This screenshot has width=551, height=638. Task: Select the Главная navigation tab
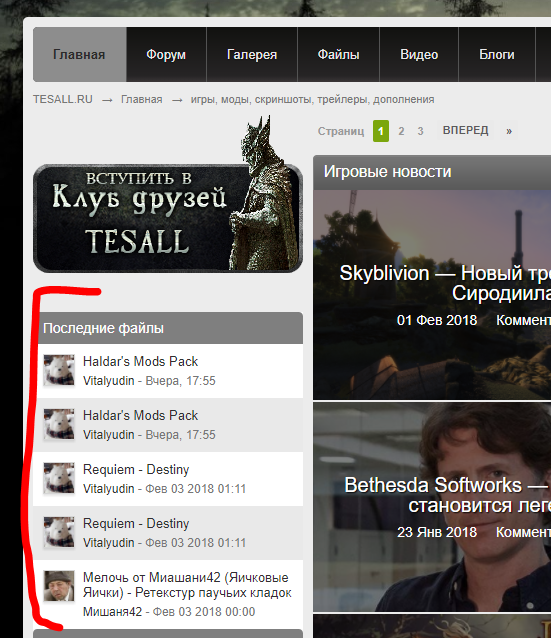[x=79, y=55]
